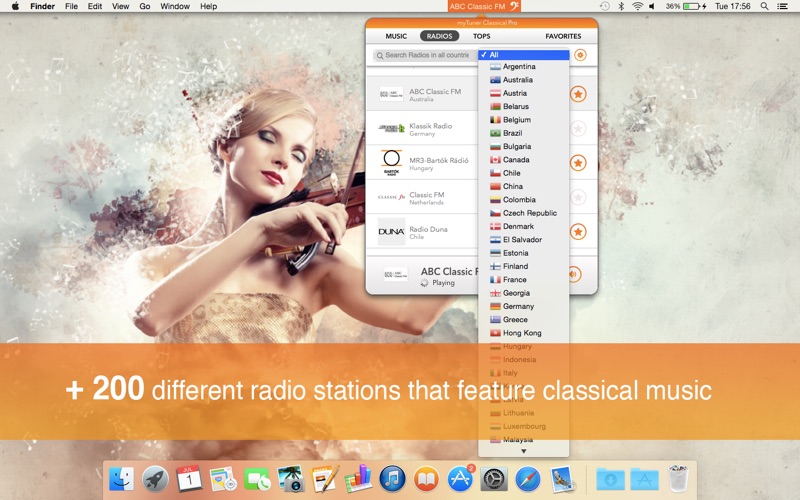Open Pages from the Dock
800x500 pixels.
(325, 479)
